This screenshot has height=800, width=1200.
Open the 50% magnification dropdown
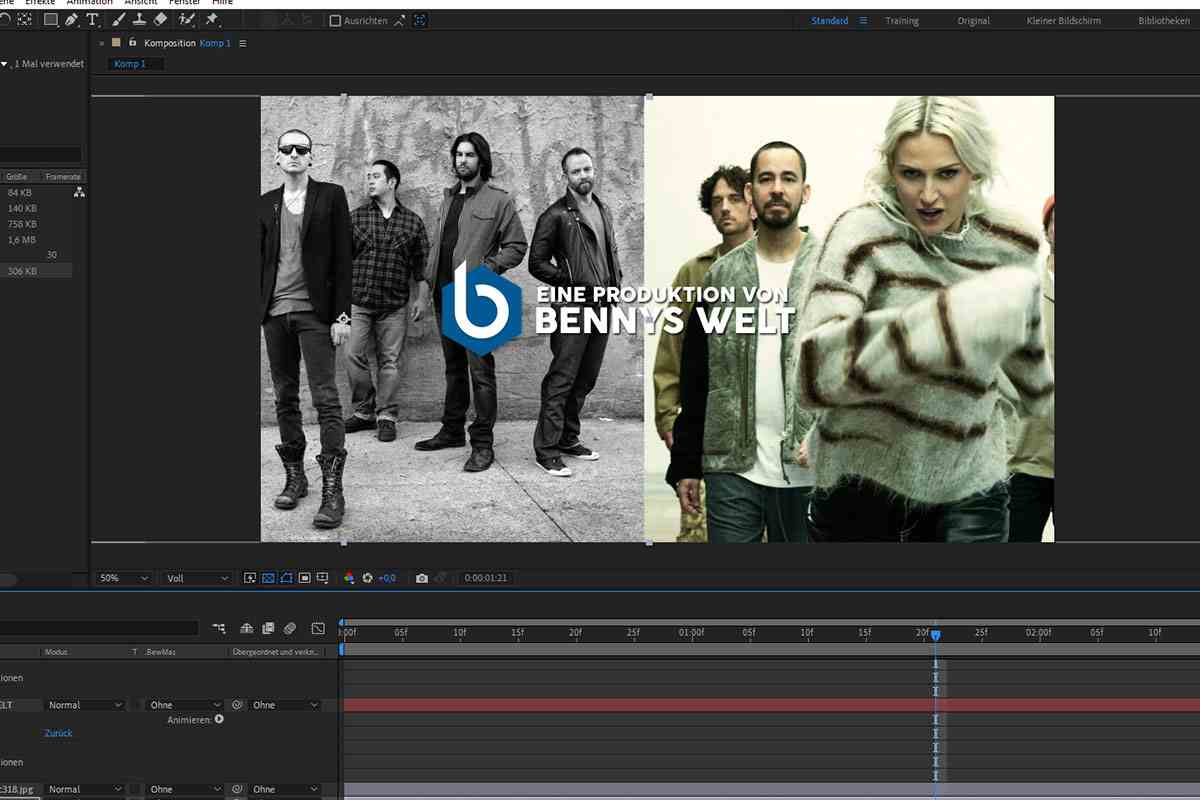[x=124, y=578]
